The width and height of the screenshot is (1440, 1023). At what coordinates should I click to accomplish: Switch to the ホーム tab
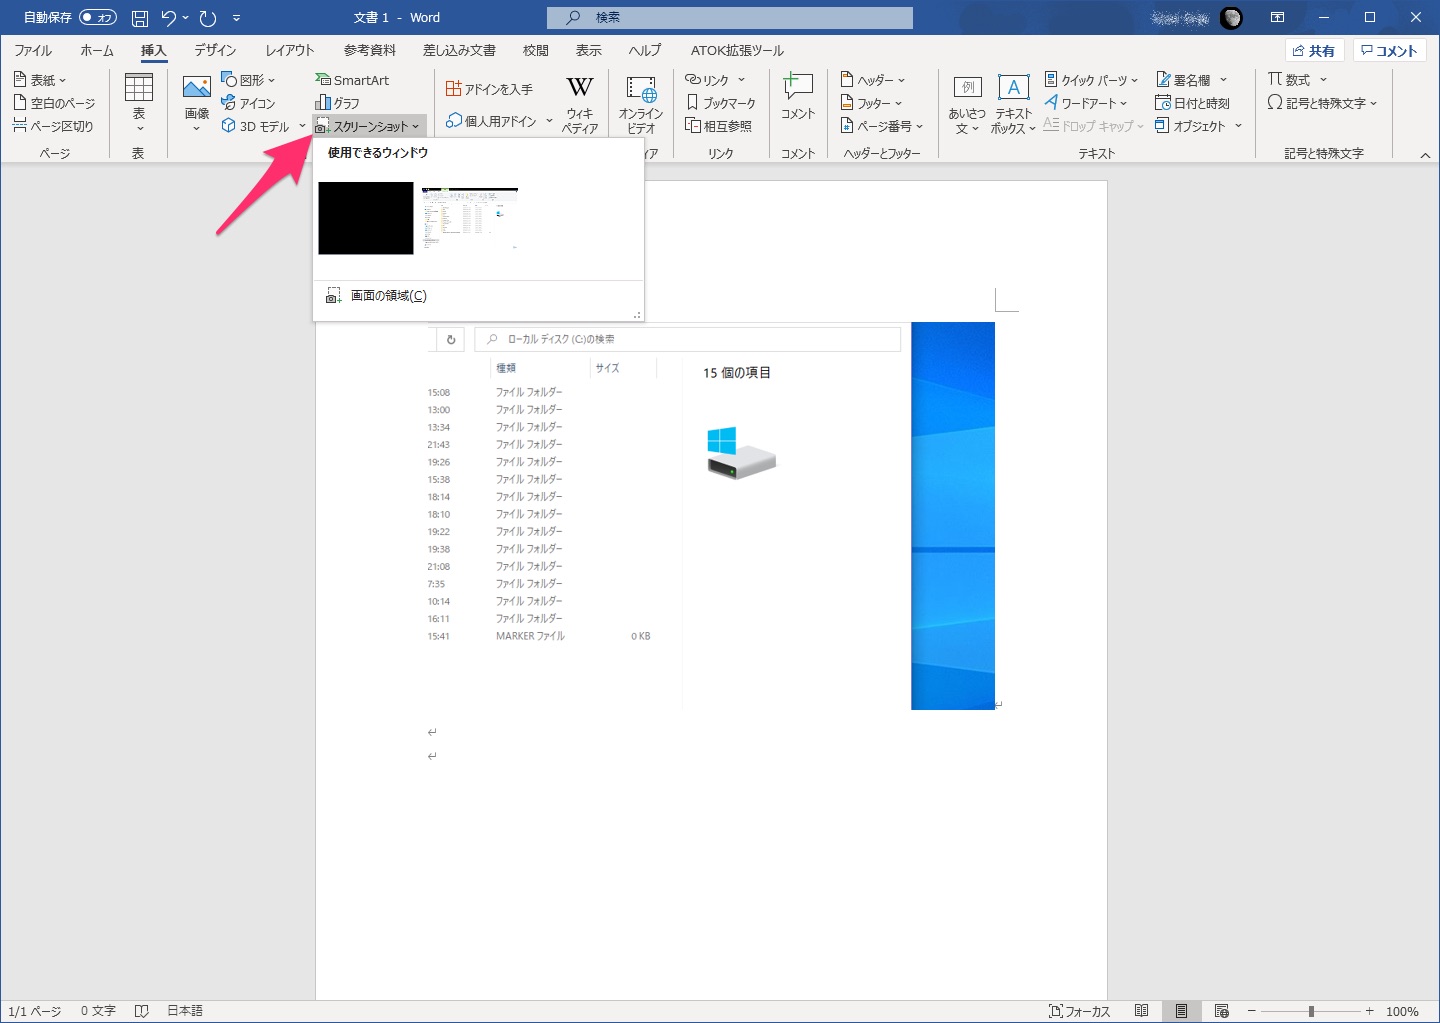[x=97, y=50]
